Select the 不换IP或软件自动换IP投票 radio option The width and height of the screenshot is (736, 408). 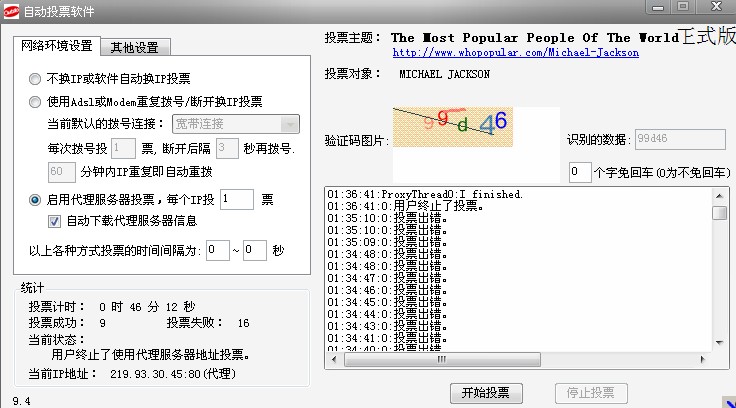click(36, 78)
